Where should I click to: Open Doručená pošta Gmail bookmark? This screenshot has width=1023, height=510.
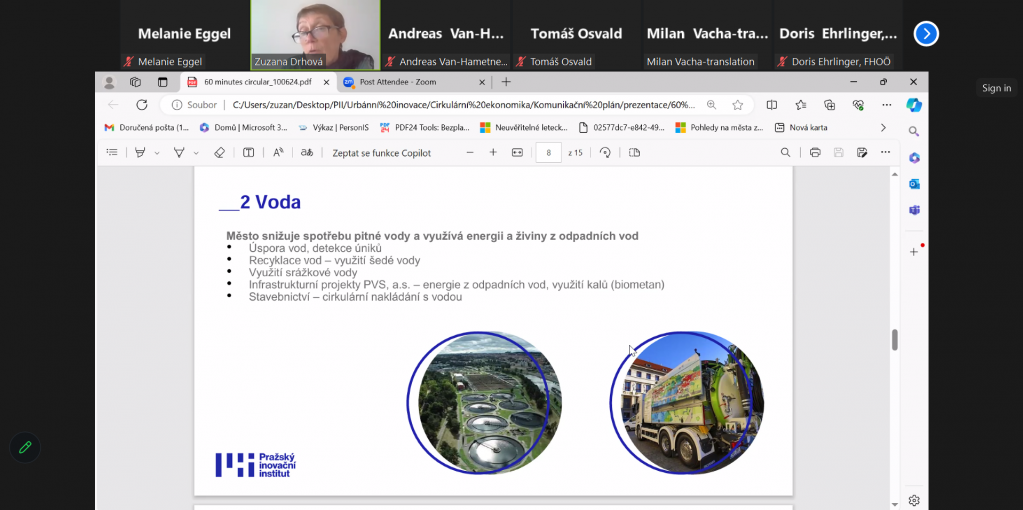pyautogui.click(x=147, y=128)
